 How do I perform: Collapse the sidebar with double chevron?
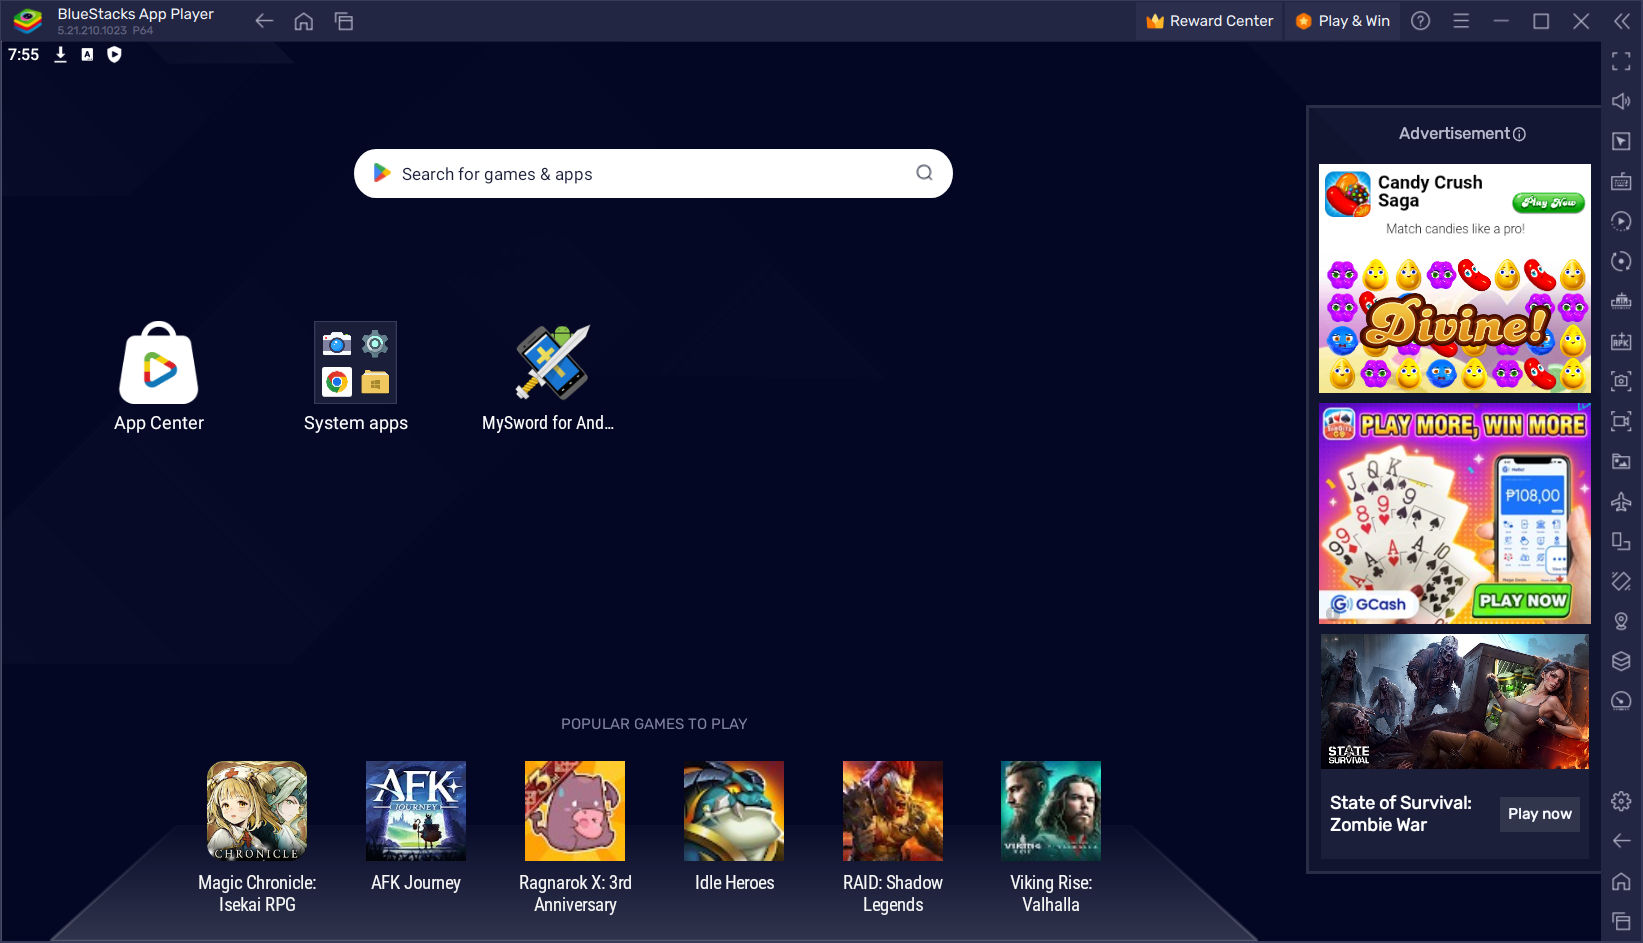(1621, 21)
